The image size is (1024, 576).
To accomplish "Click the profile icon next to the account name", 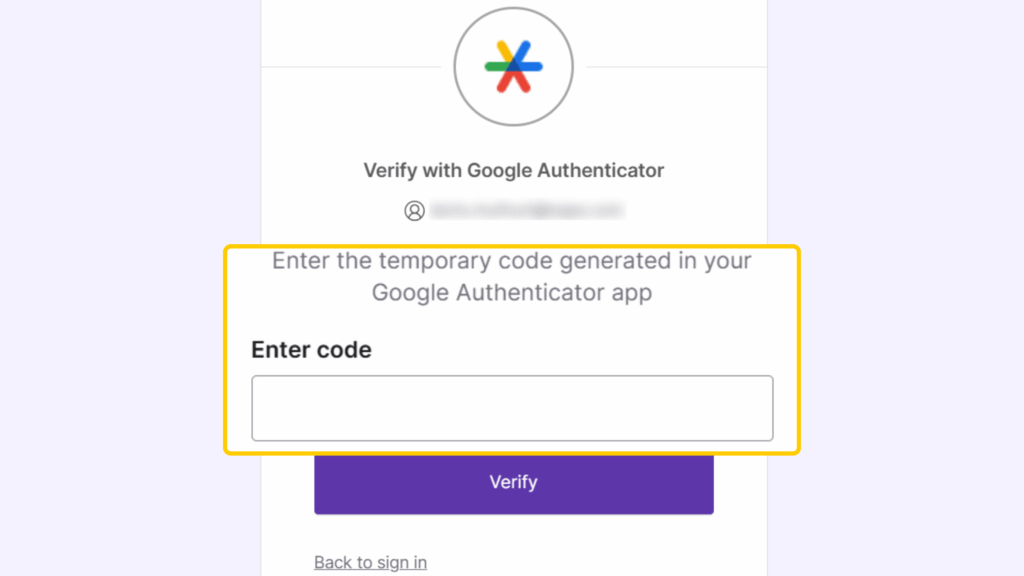I will (414, 211).
